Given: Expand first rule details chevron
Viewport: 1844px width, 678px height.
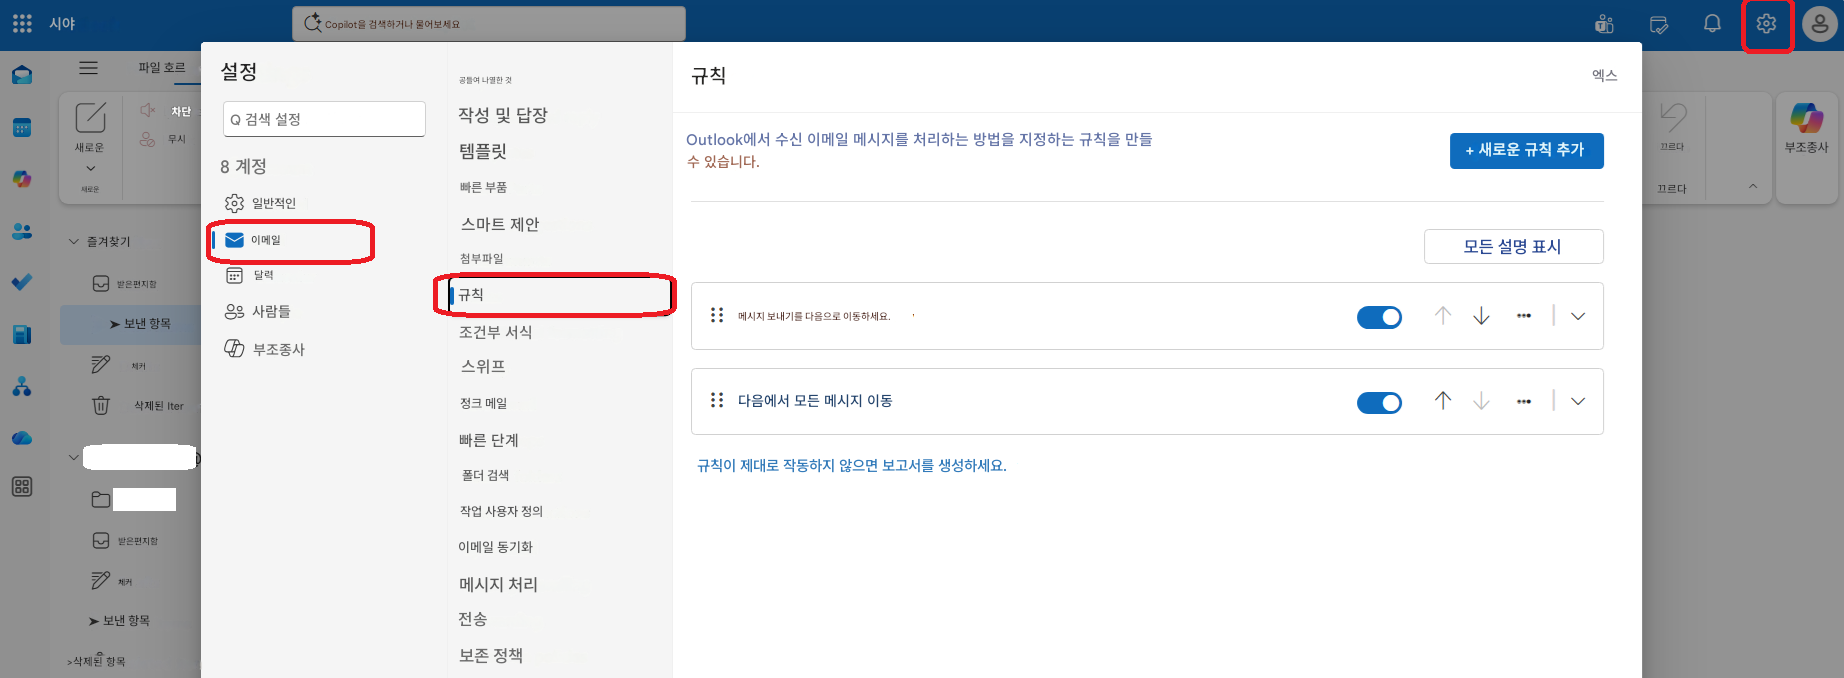Looking at the screenshot, I should click(x=1578, y=316).
